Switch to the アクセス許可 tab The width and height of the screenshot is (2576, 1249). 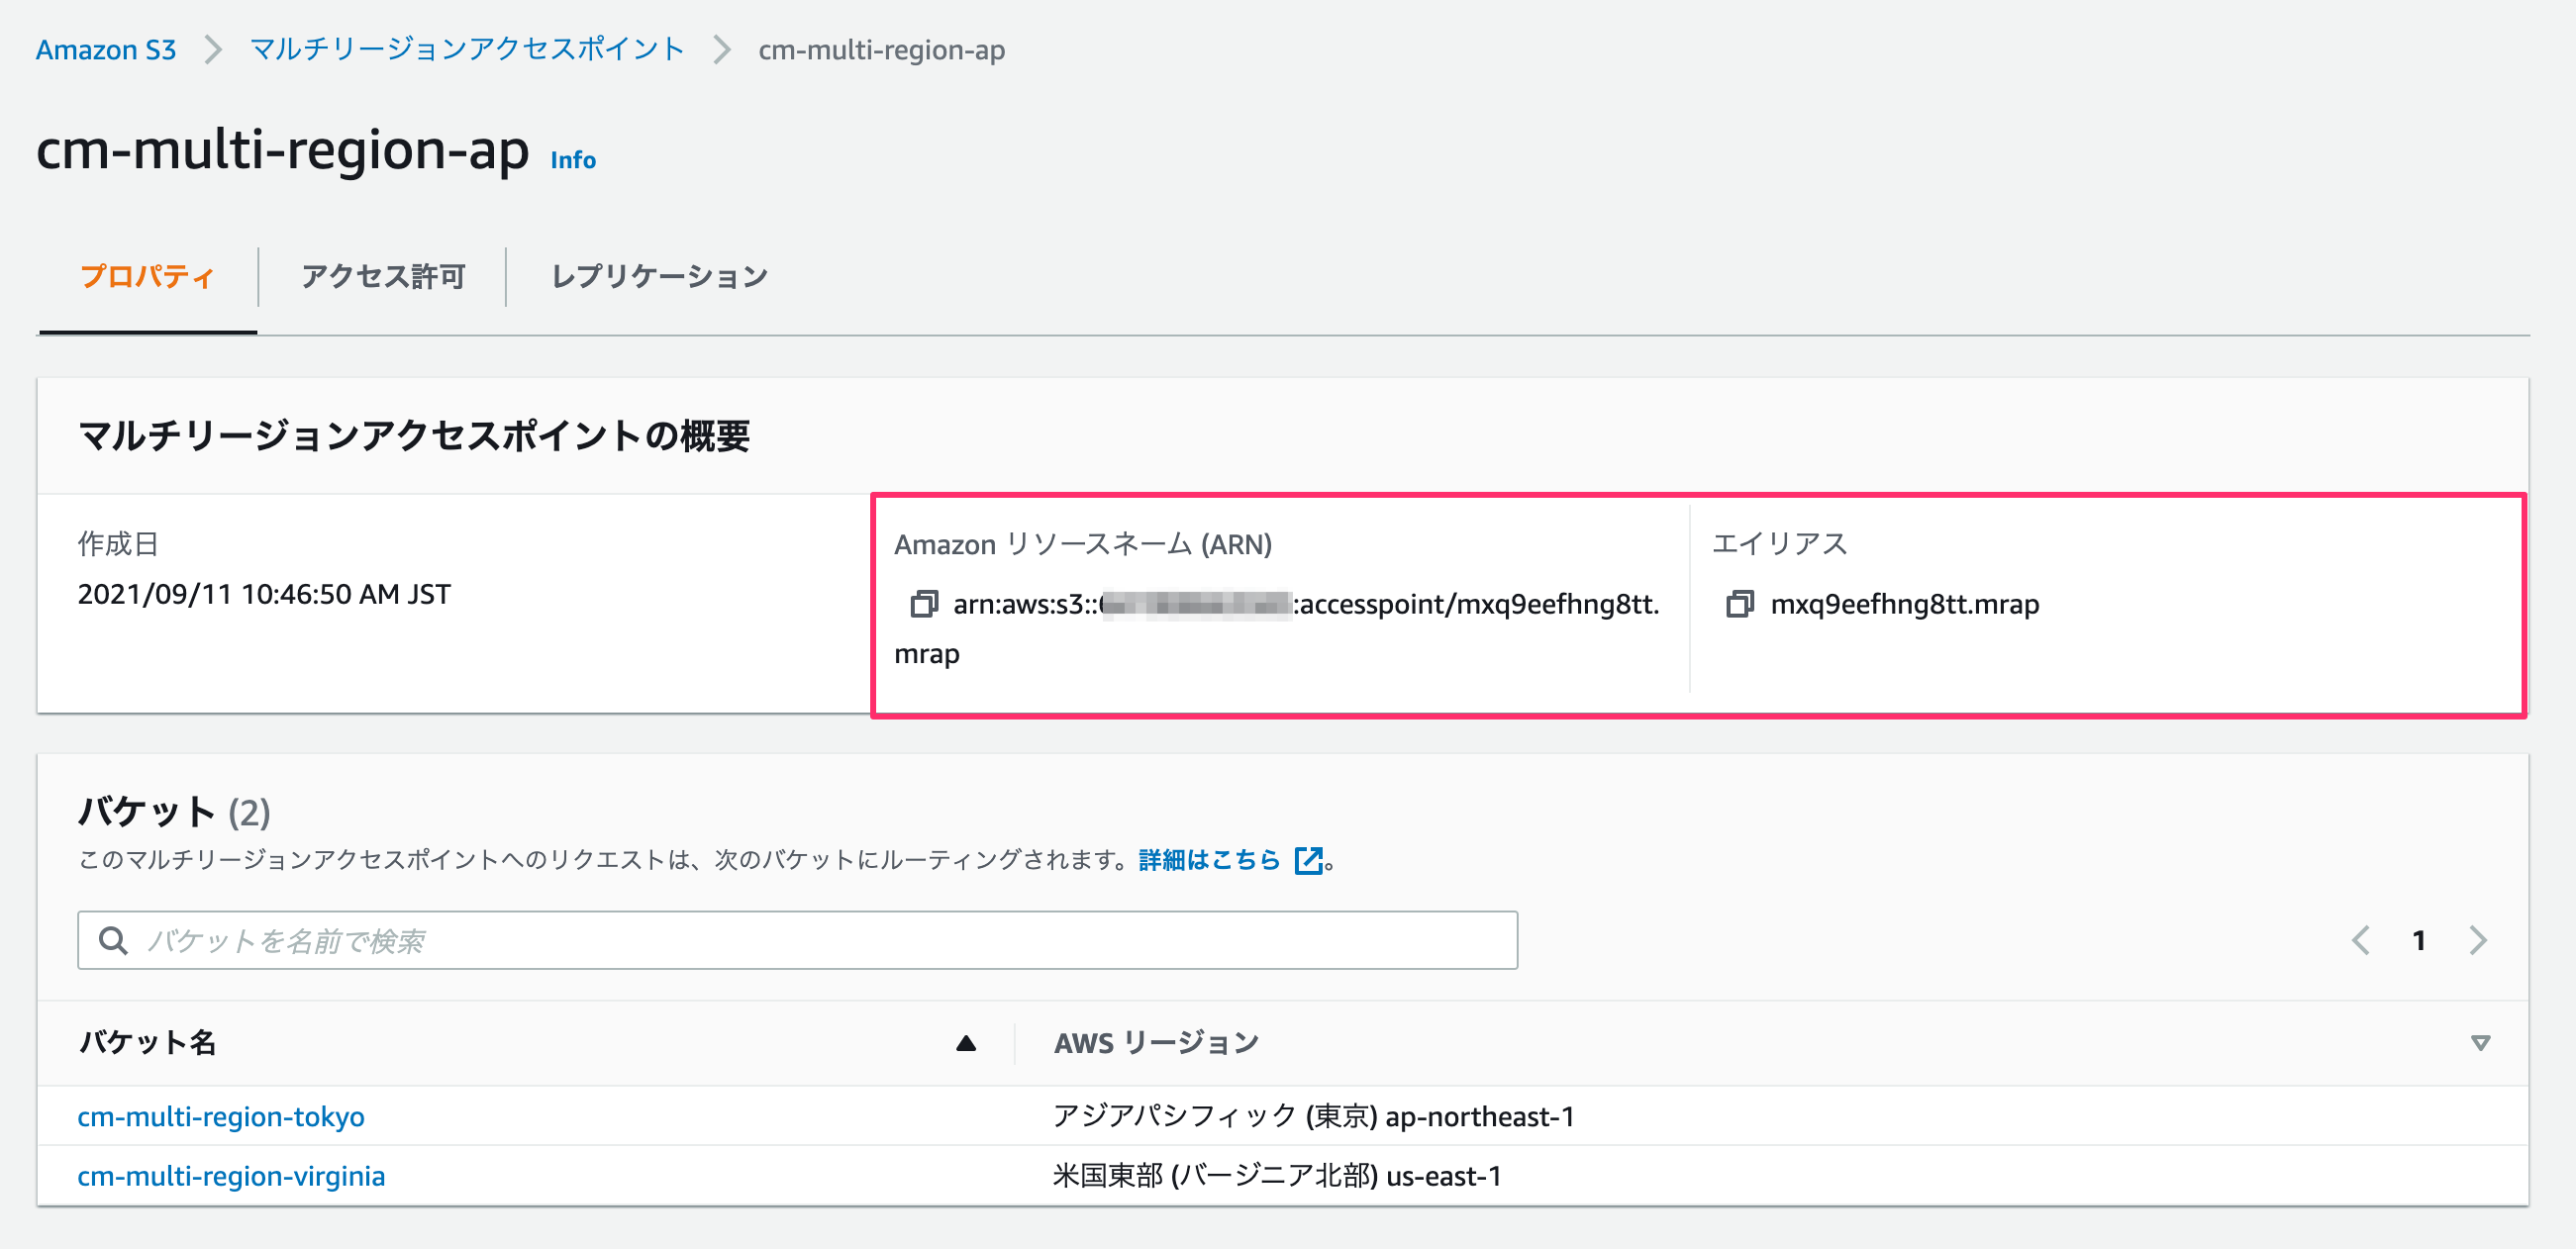pos(383,277)
